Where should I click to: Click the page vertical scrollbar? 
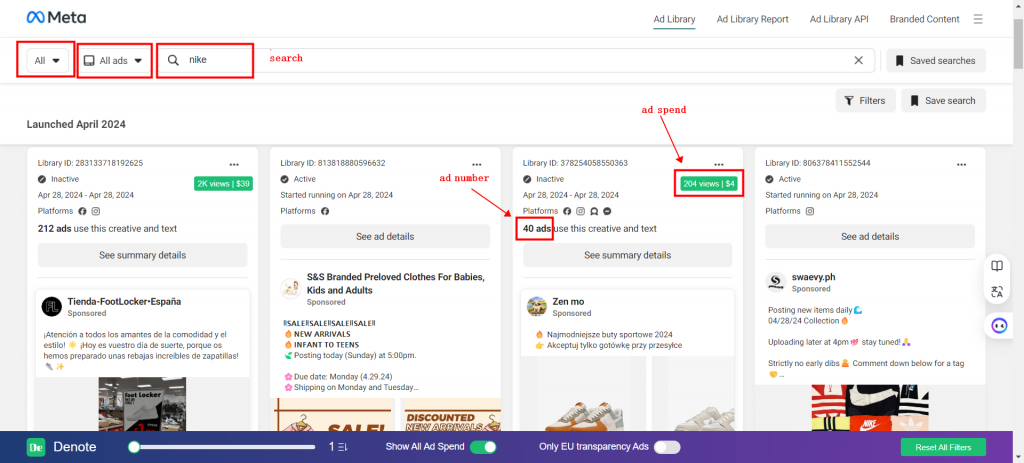1018,44
